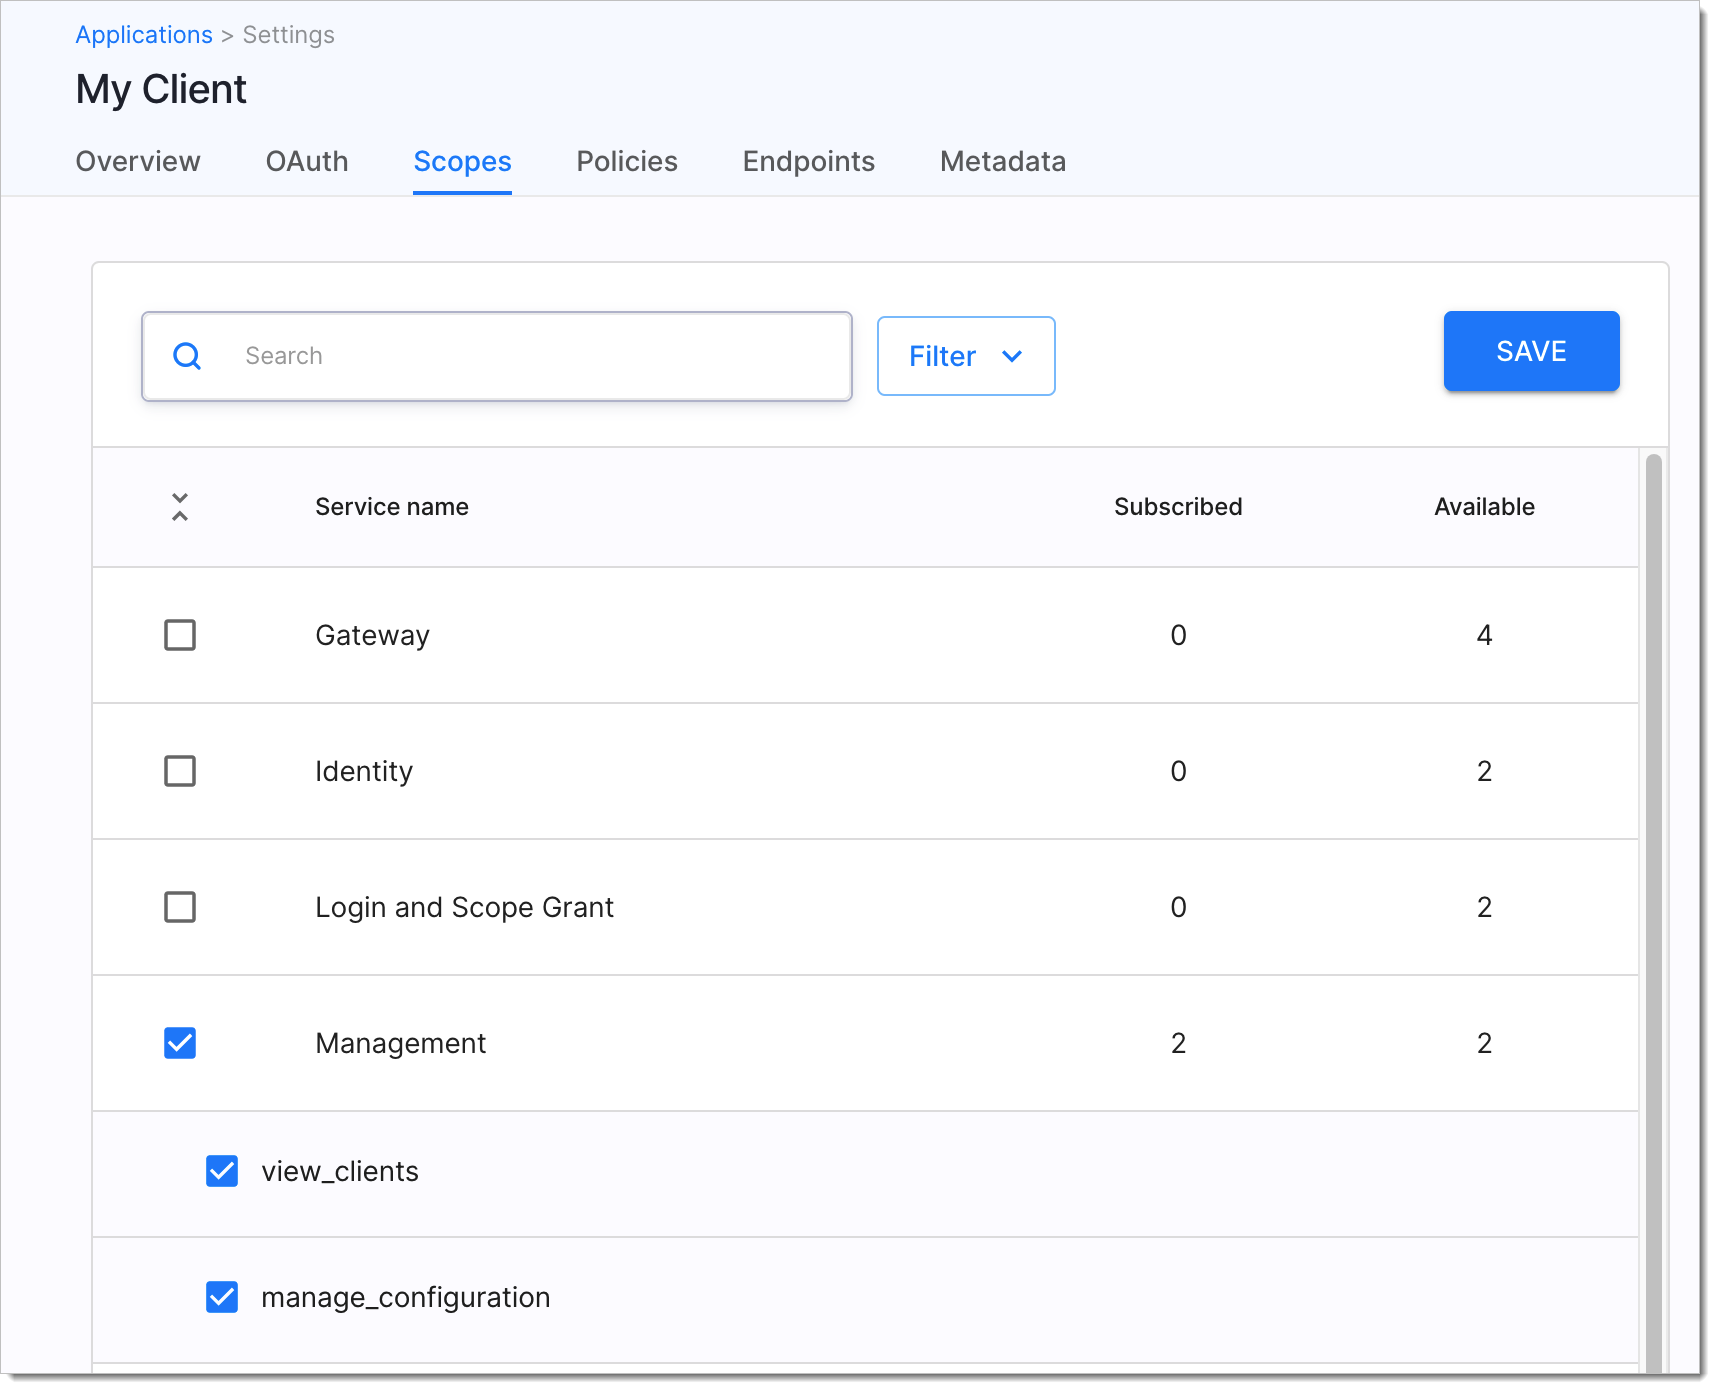Select the Gateway row name
This screenshot has width=1715, height=1389.
click(x=372, y=635)
